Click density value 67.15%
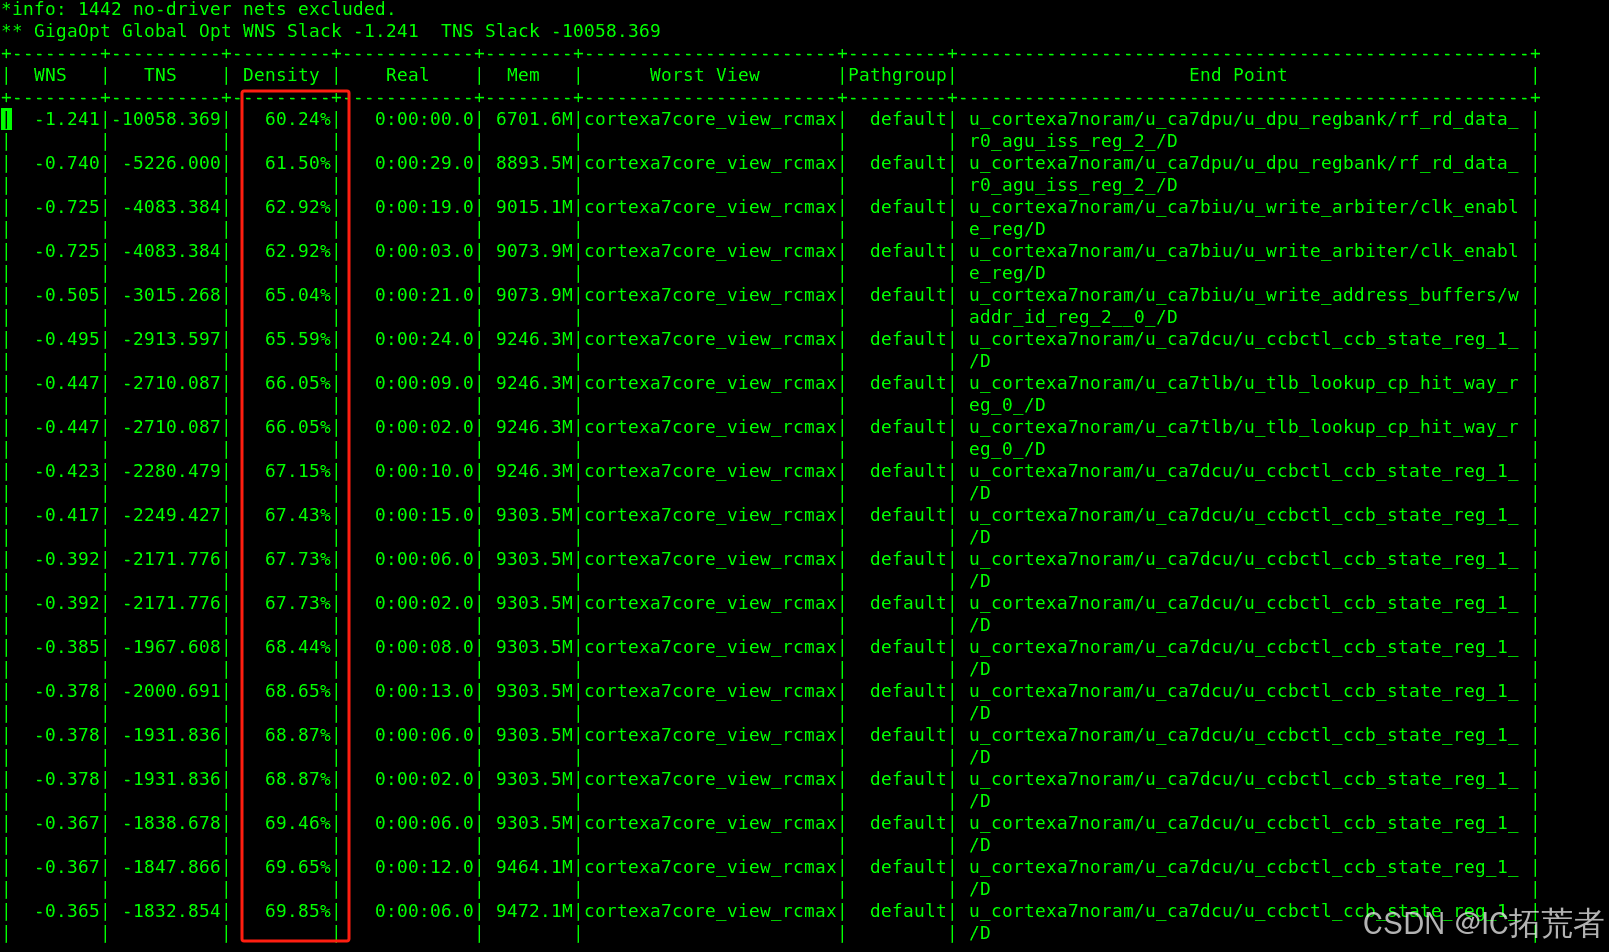This screenshot has width=1609, height=952. [x=297, y=471]
